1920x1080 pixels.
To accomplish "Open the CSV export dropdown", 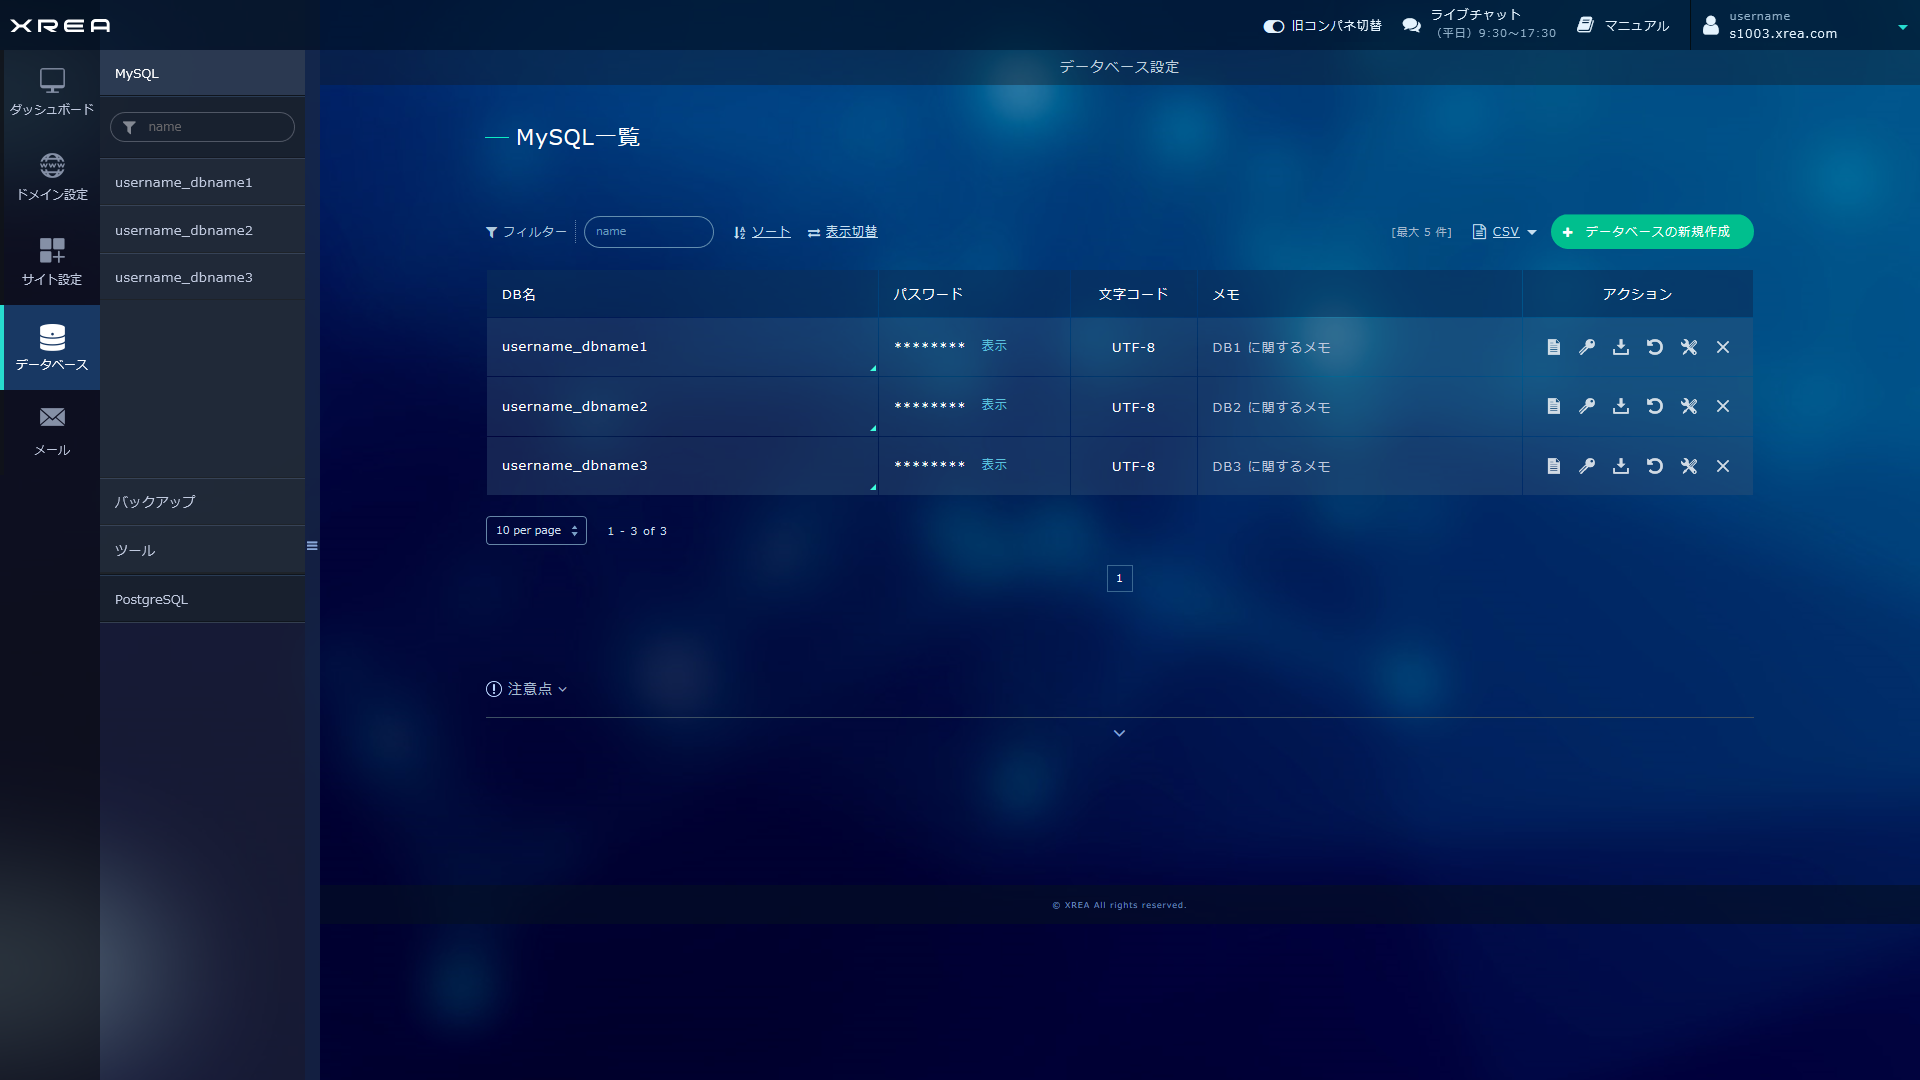I will (x=1505, y=232).
